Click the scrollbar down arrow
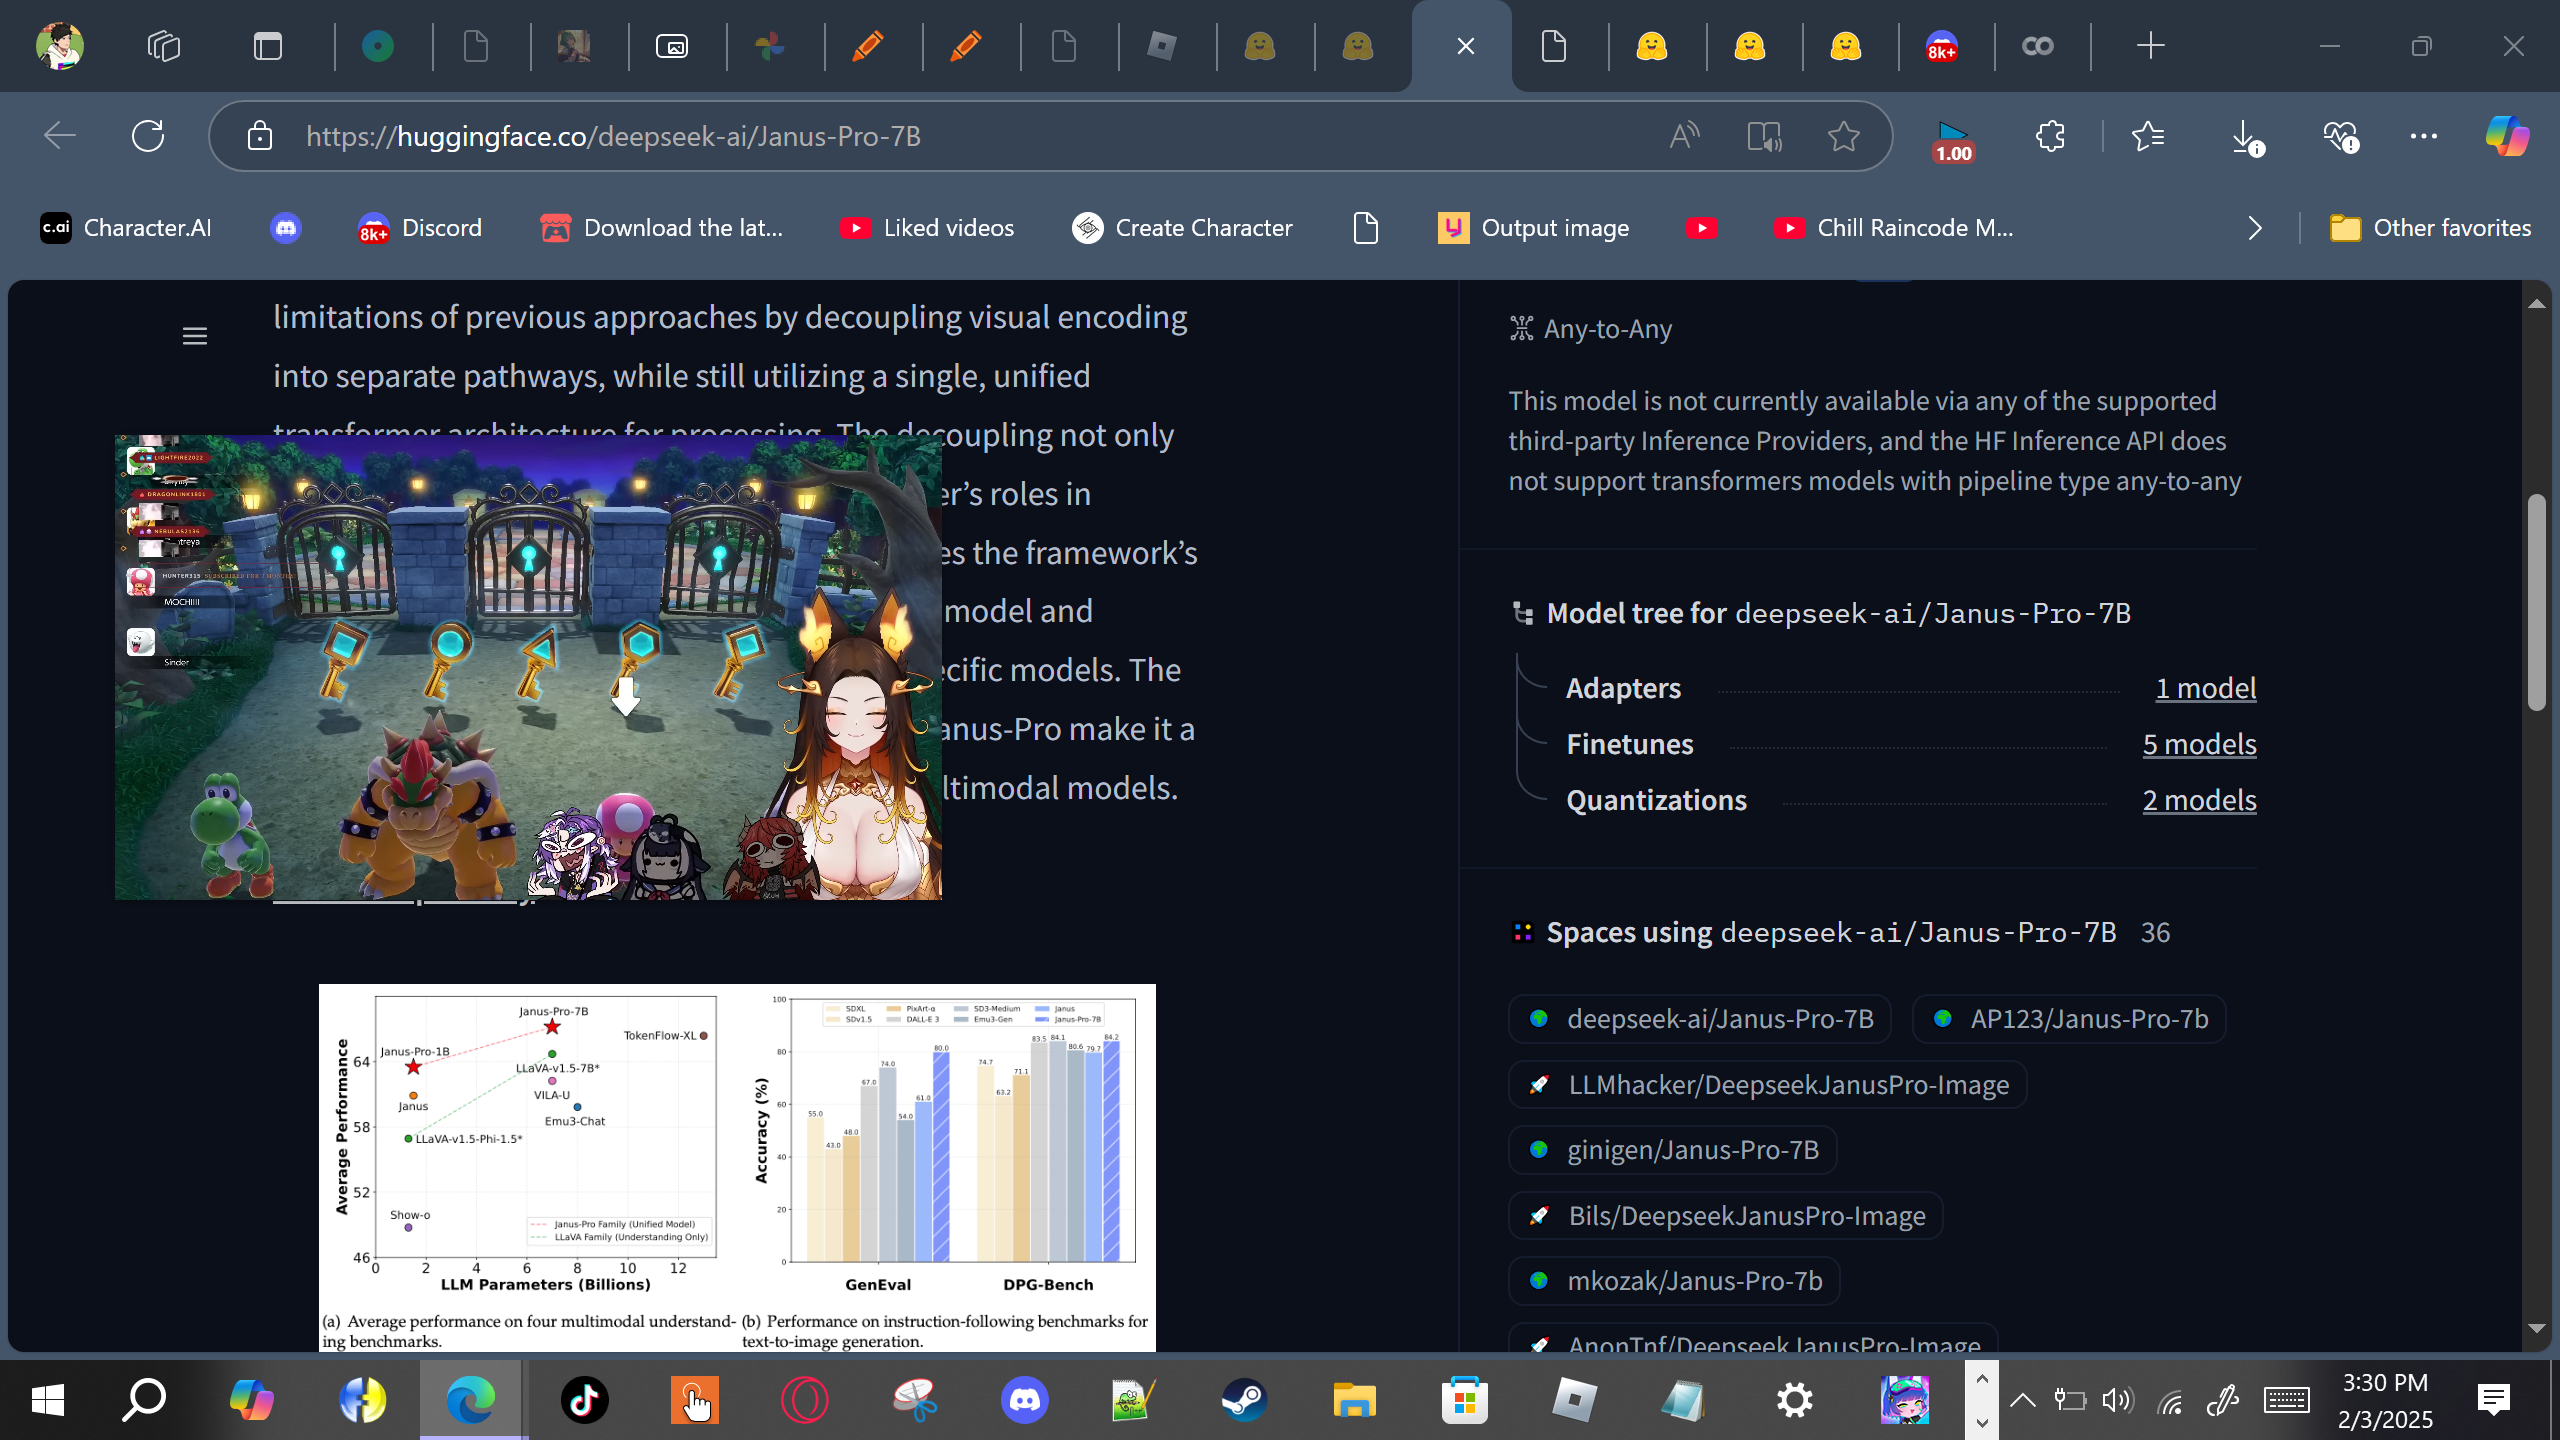Viewport: 2560px width, 1440px height. tap(2536, 1328)
